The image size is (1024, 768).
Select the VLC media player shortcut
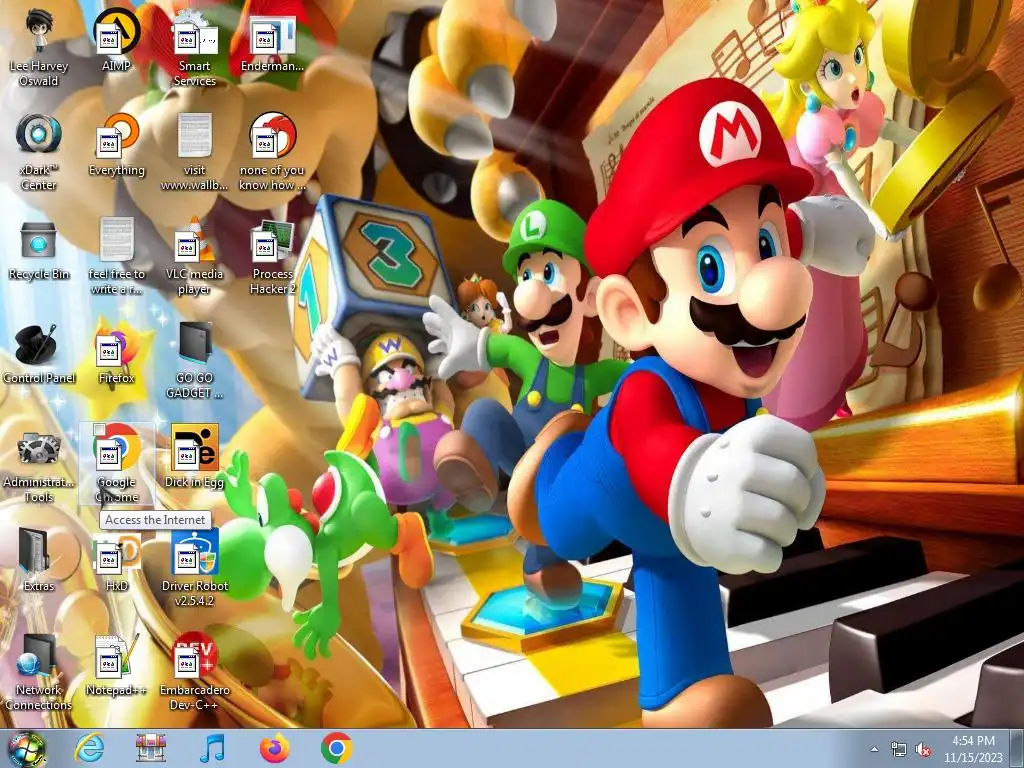(x=195, y=257)
